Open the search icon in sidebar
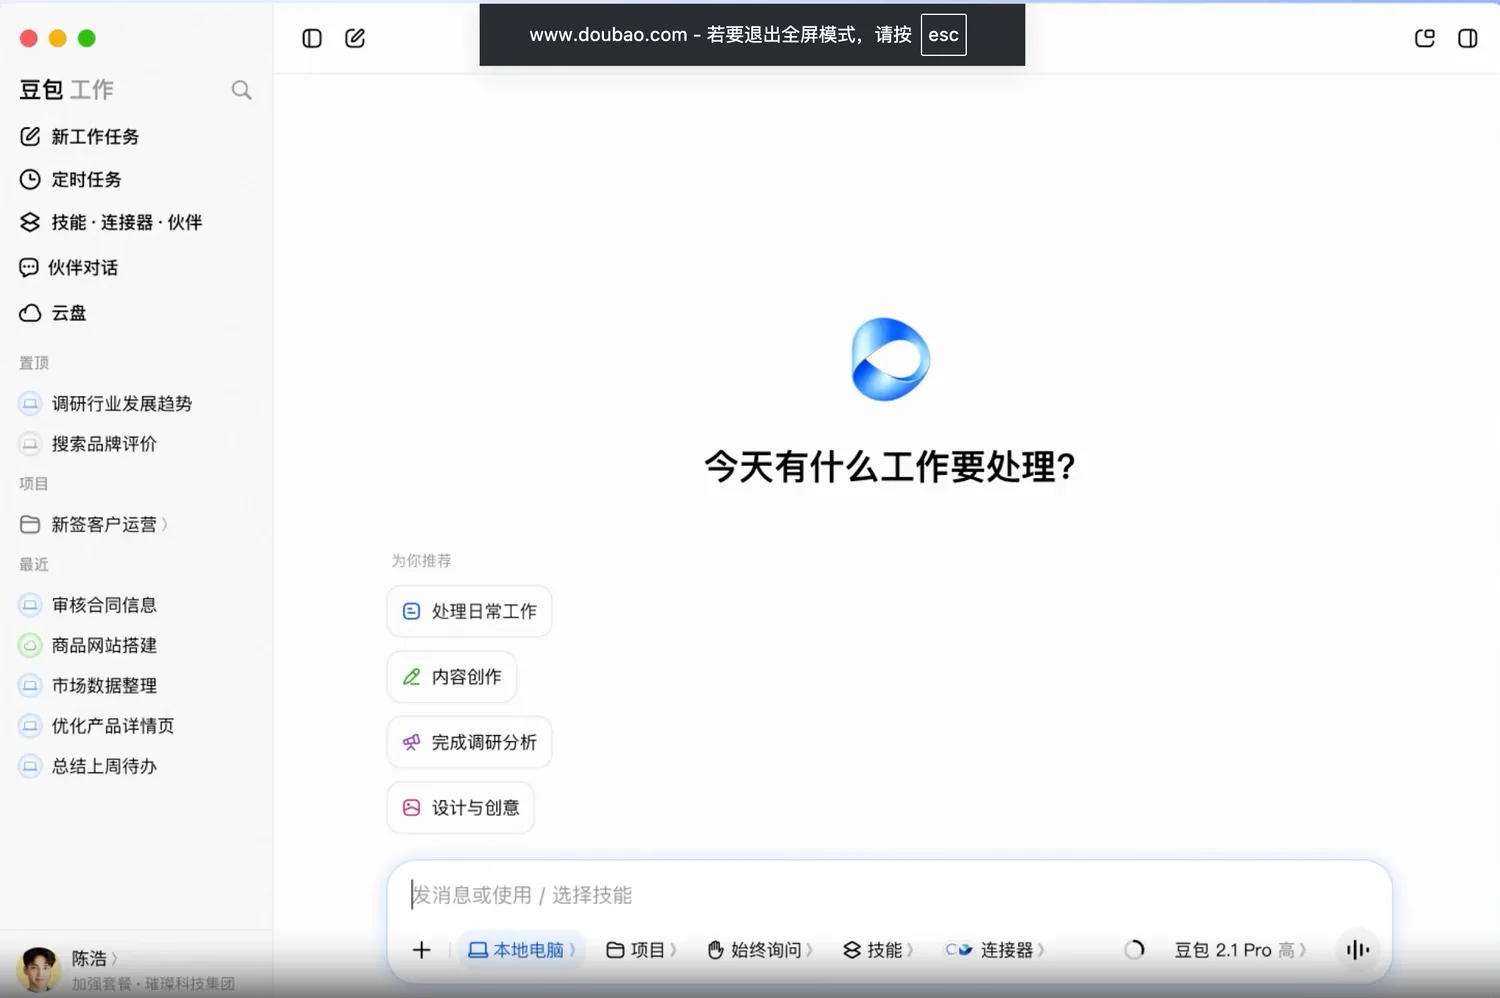Viewport: 1500px width, 998px height. (241, 90)
